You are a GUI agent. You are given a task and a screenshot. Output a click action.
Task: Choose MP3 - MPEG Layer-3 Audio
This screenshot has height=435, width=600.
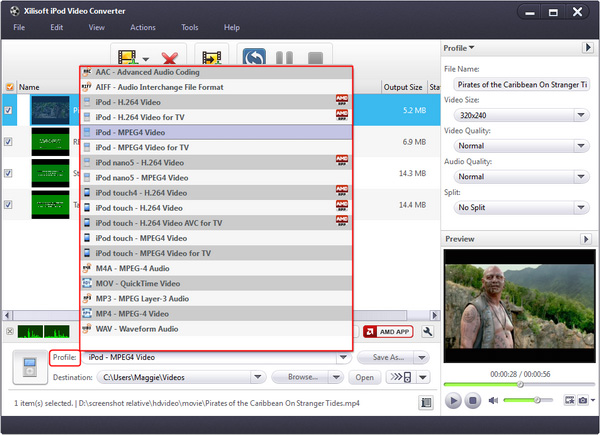(216, 298)
